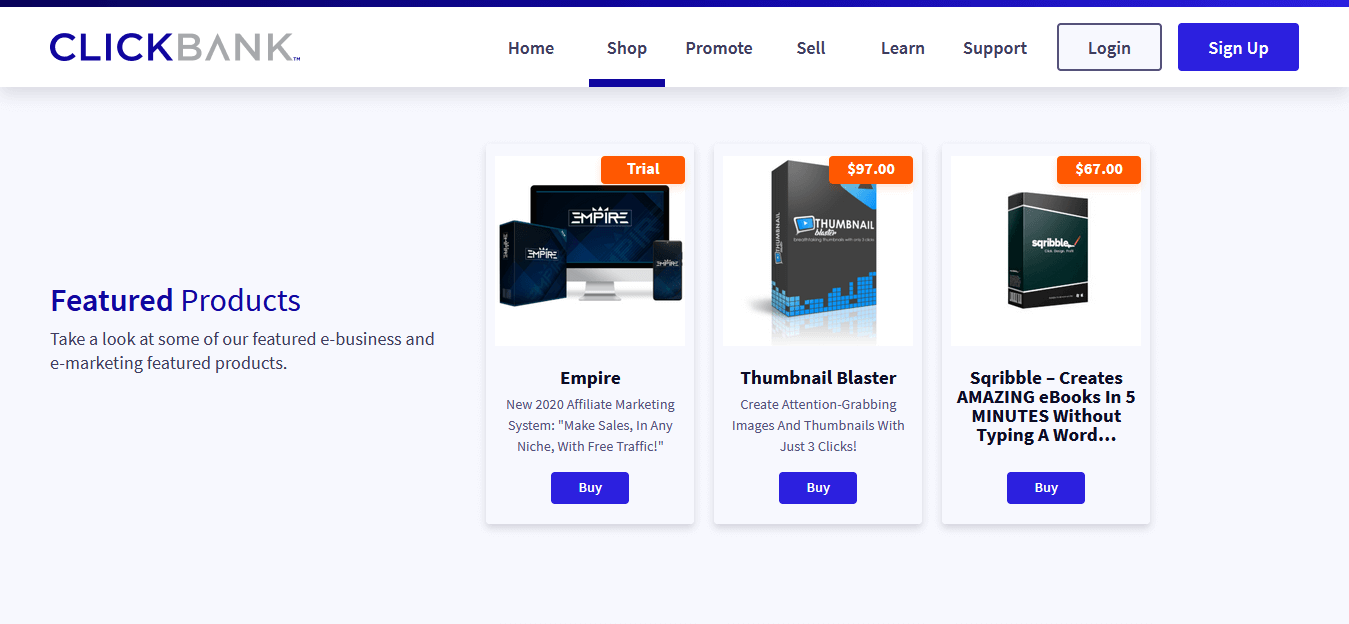This screenshot has height=624, width=1349.
Task: Open the Learn navigation item
Action: (x=903, y=48)
